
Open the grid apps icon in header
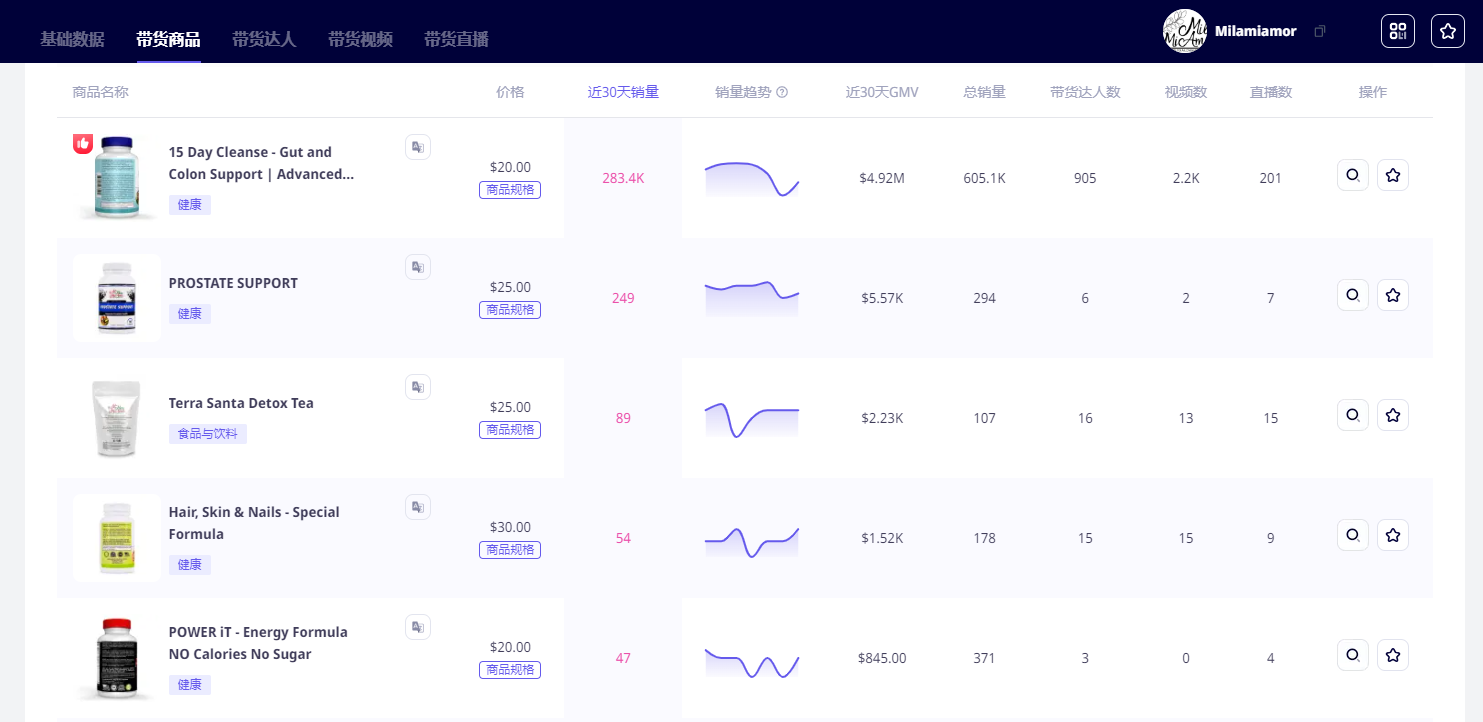1397,31
